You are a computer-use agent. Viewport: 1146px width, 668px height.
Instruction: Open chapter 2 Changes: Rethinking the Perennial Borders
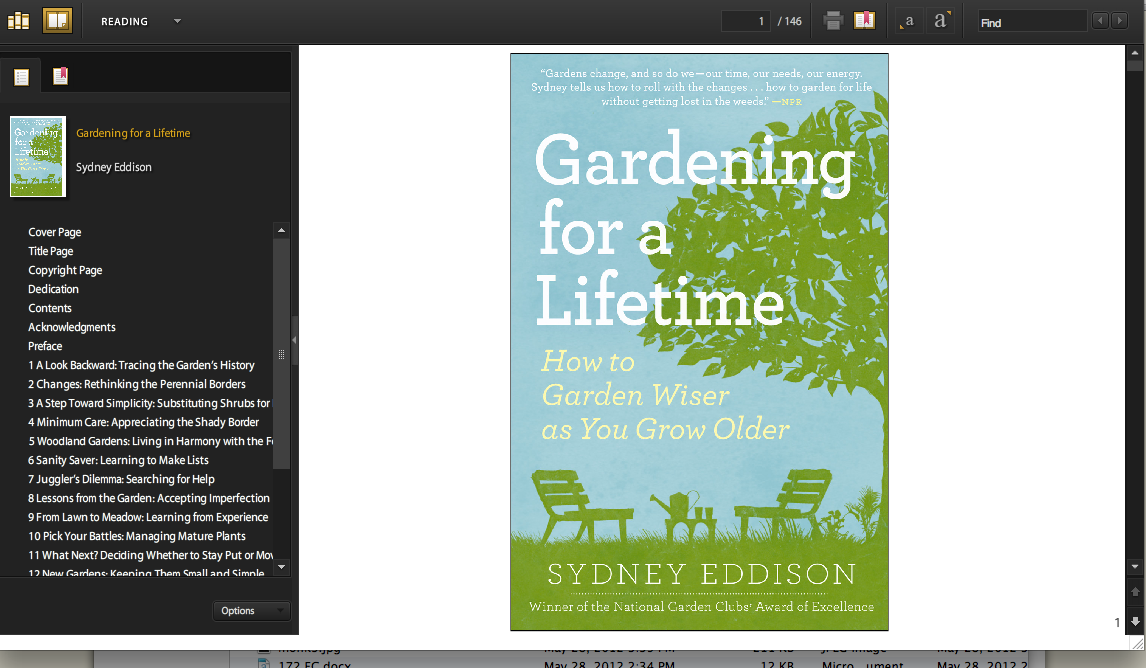tap(137, 384)
